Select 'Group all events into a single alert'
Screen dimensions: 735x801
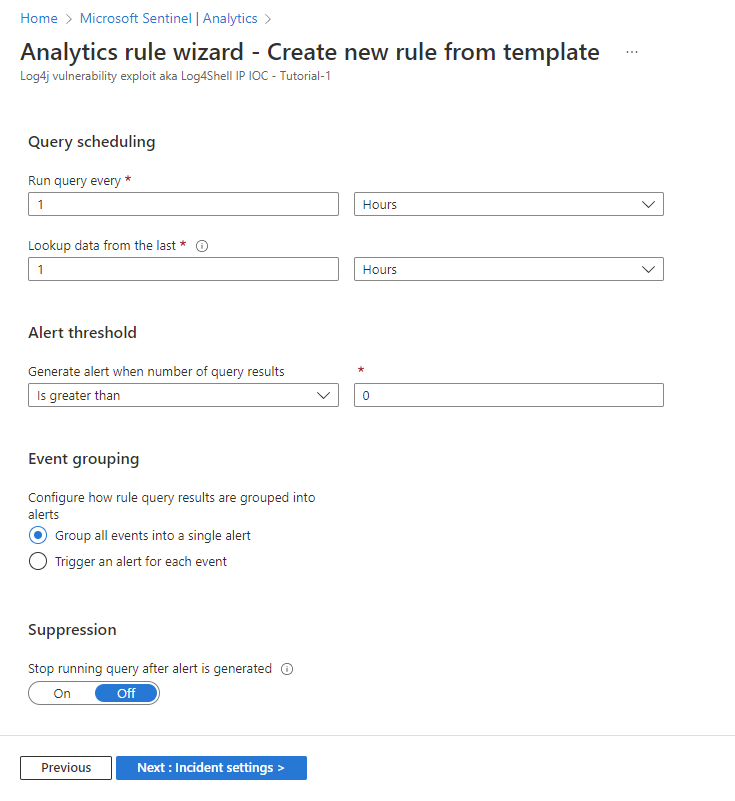tap(37, 535)
